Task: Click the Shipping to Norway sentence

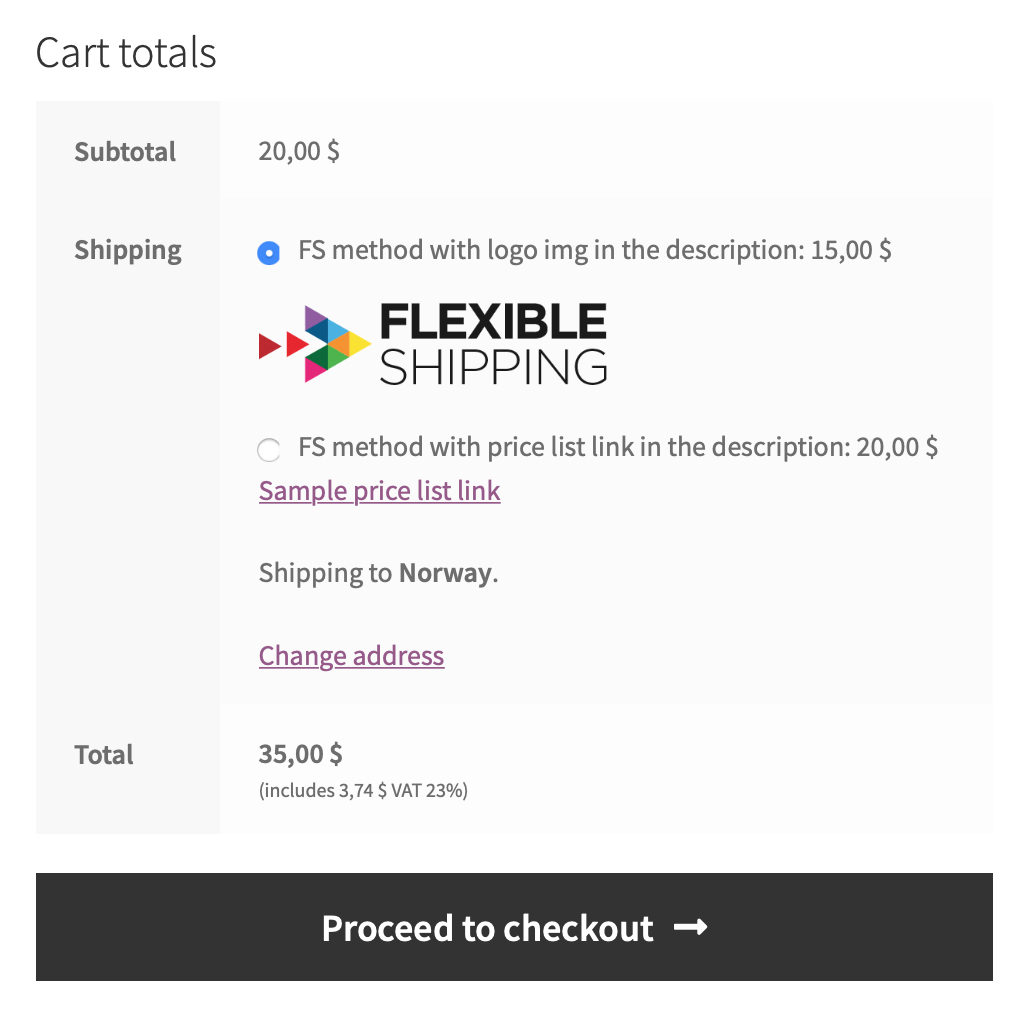Action: (x=377, y=572)
